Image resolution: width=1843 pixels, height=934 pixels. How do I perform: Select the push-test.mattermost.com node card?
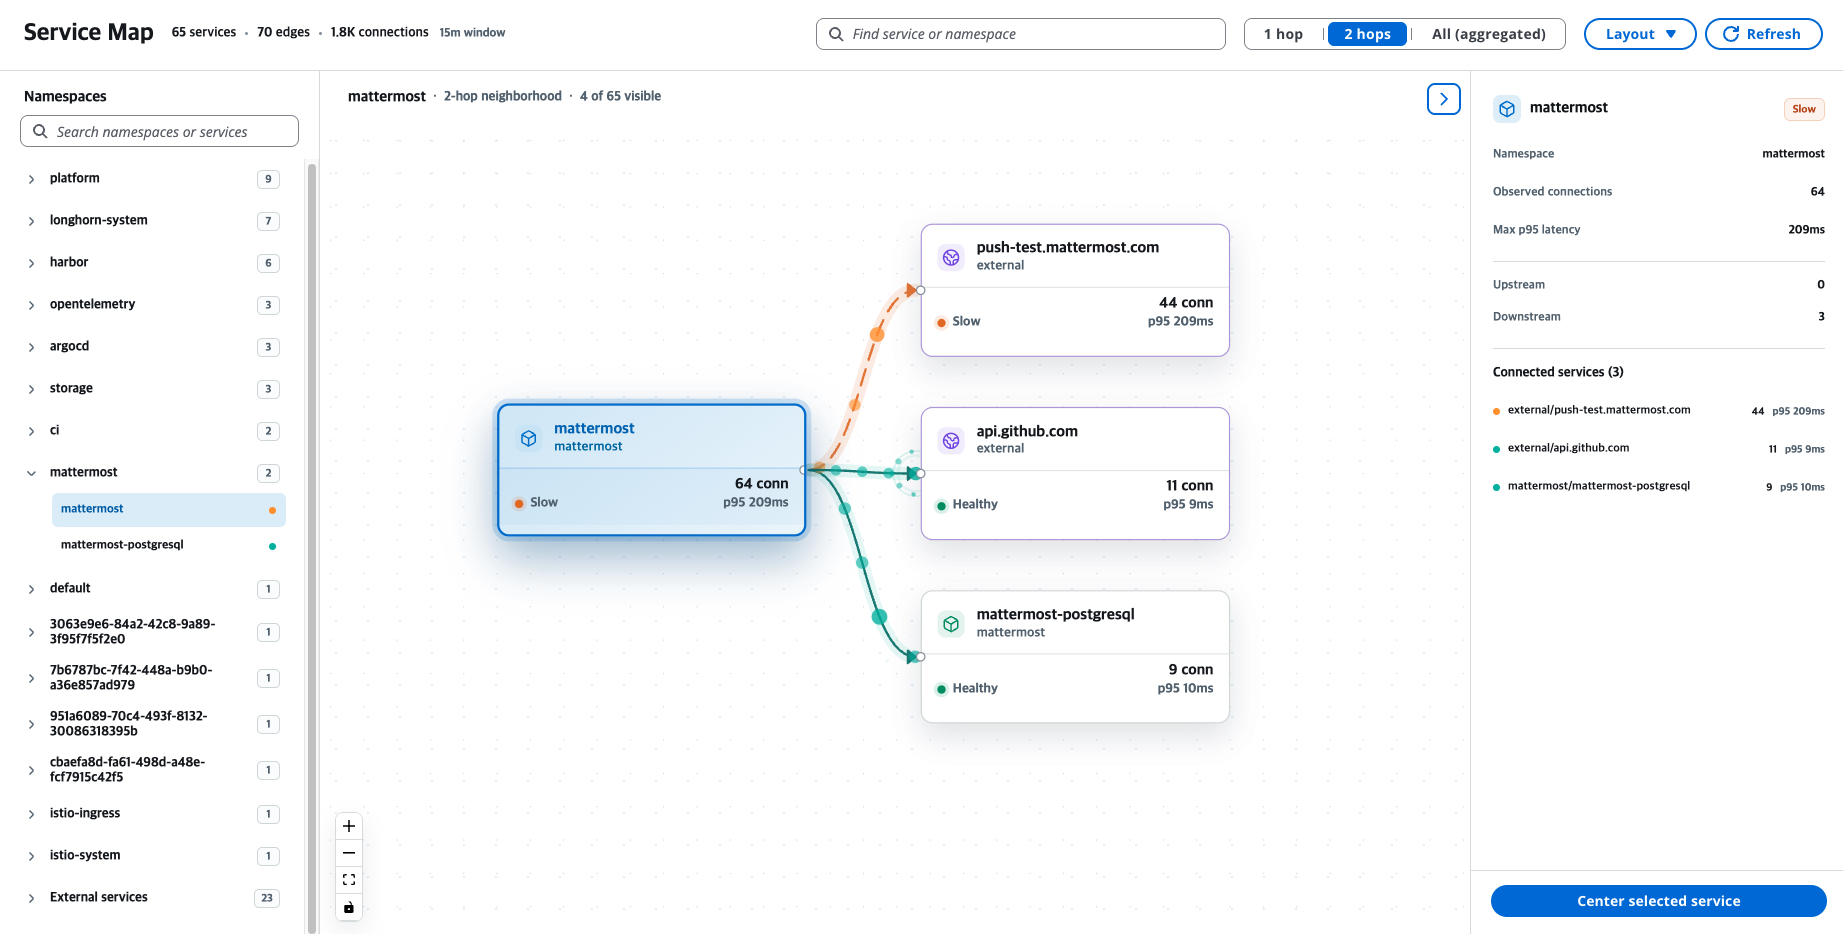pyautogui.click(x=1075, y=290)
